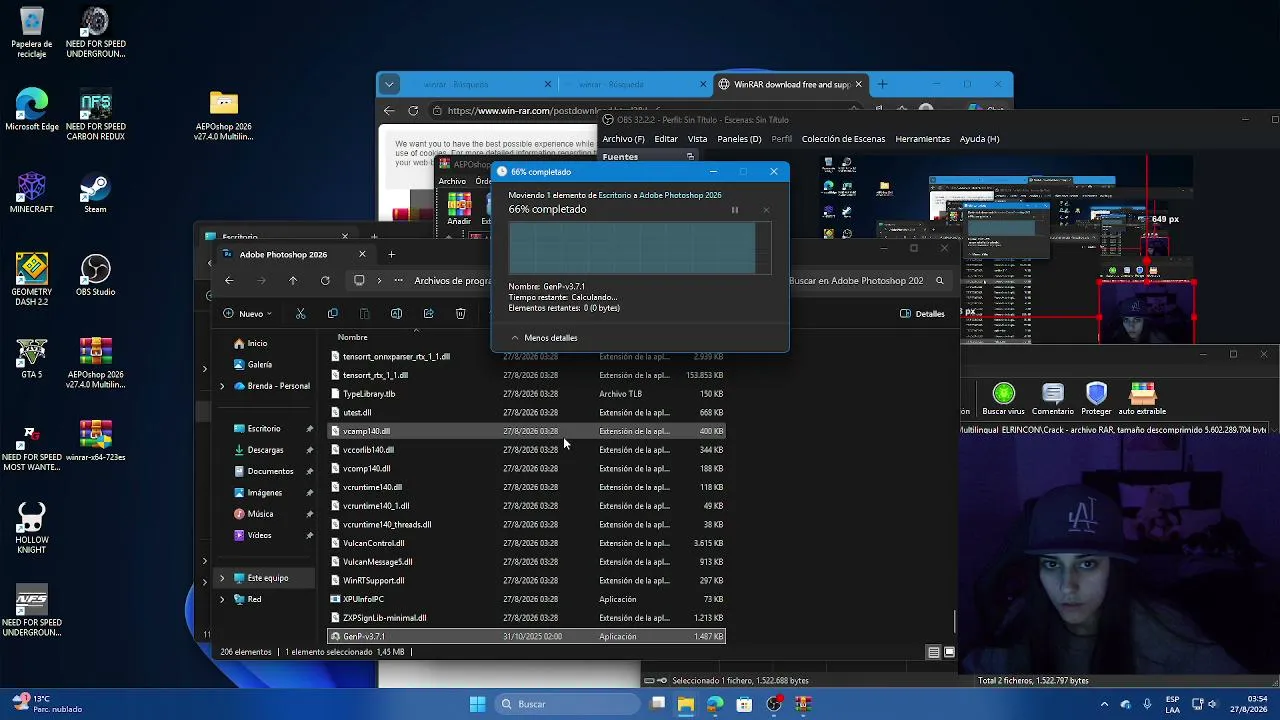
Task: Switch Explorer to details list view
Action: pos(934,652)
